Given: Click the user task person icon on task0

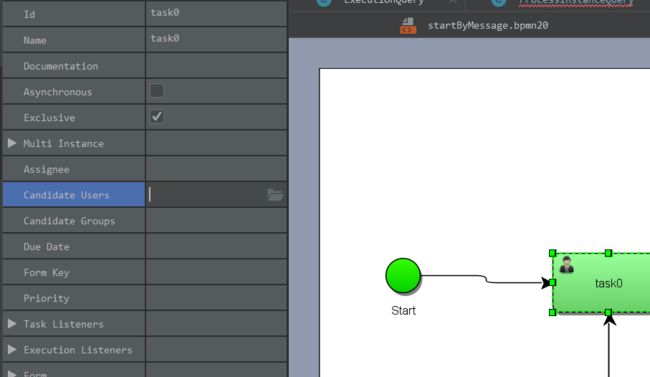Looking at the screenshot, I should coord(566,265).
